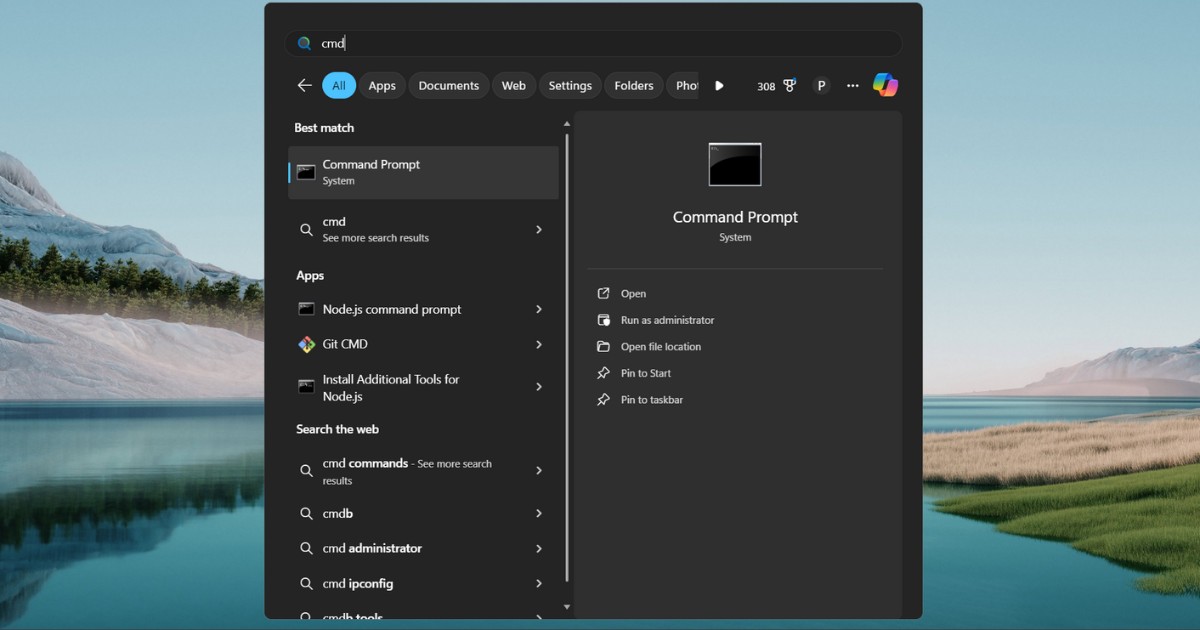Image resolution: width=1200 pixels, height=630 pixels.
Task: Click the back arrow icon
Action: point(304,86)
